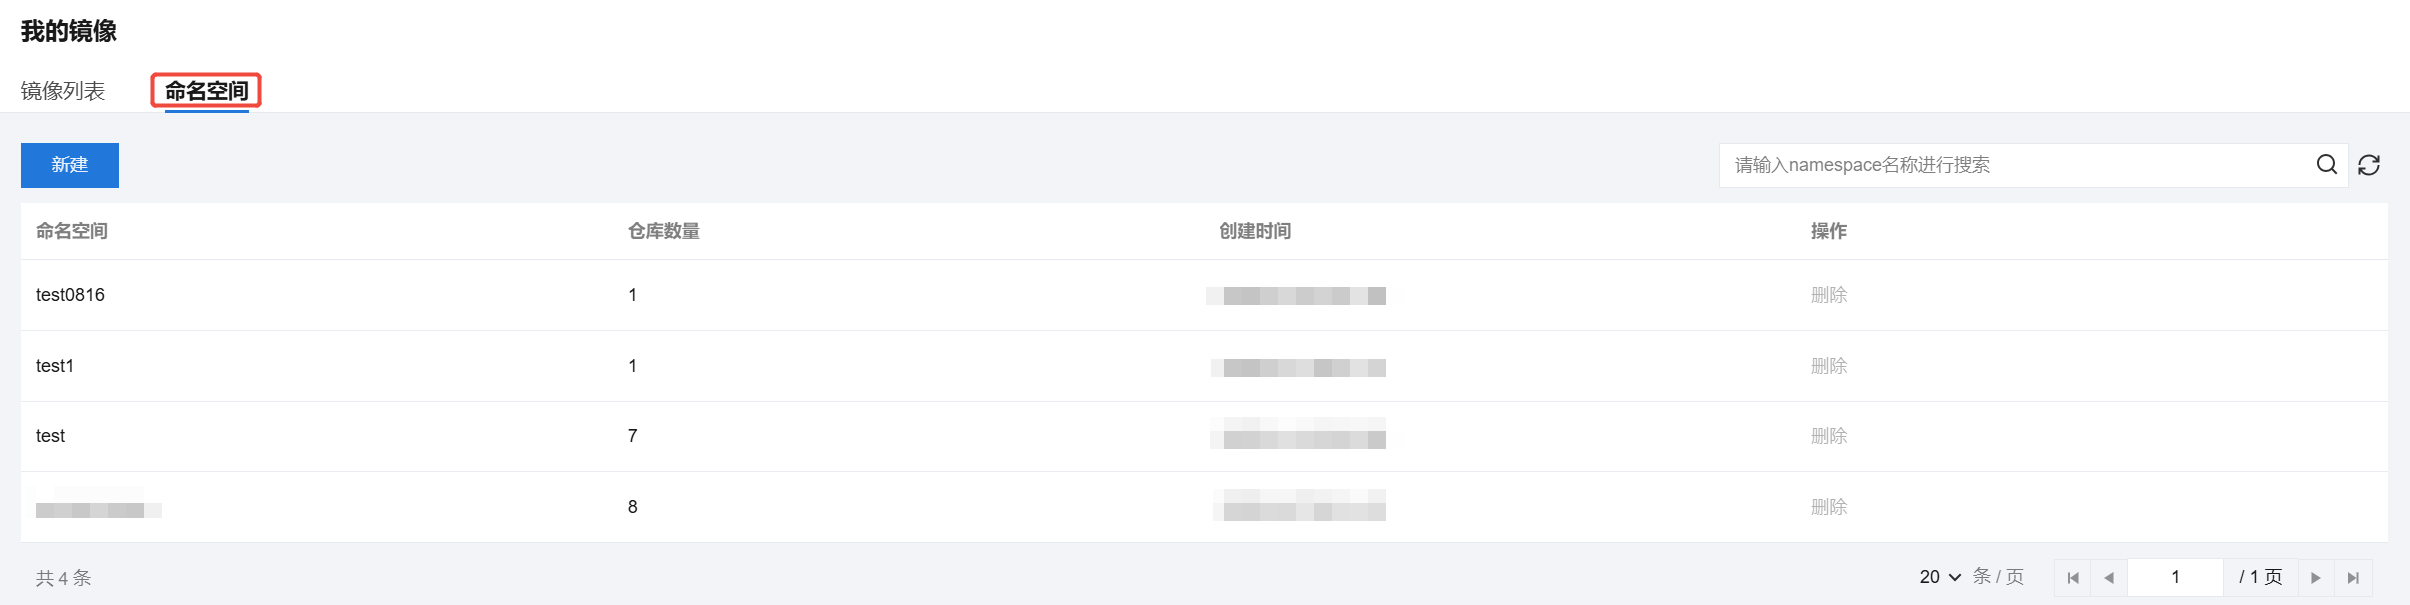Image resolution: width=2410 pixels, height=605 pixels.
Task: Click 删除 in the last row
Action: (x=1828, y=507)
